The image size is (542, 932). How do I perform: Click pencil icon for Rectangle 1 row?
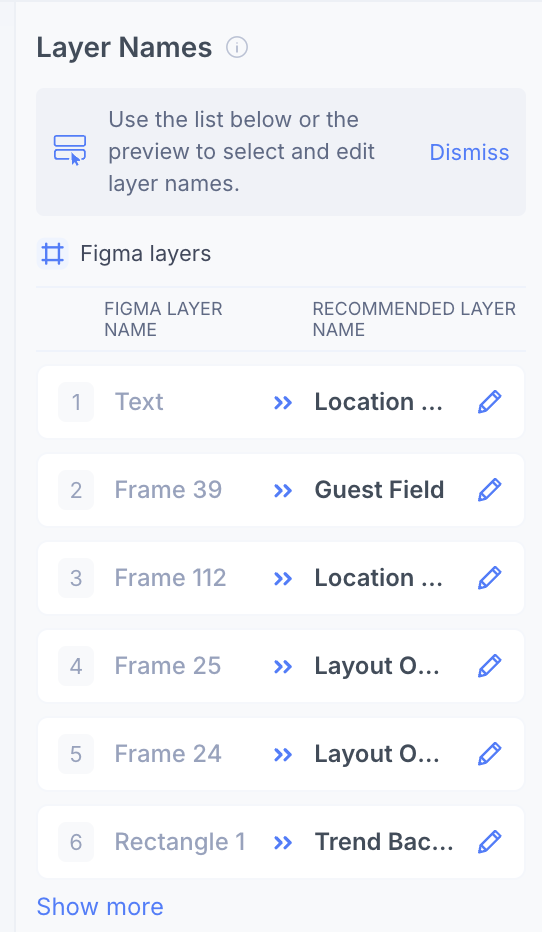pyautogui.click(x=490, y=842)
